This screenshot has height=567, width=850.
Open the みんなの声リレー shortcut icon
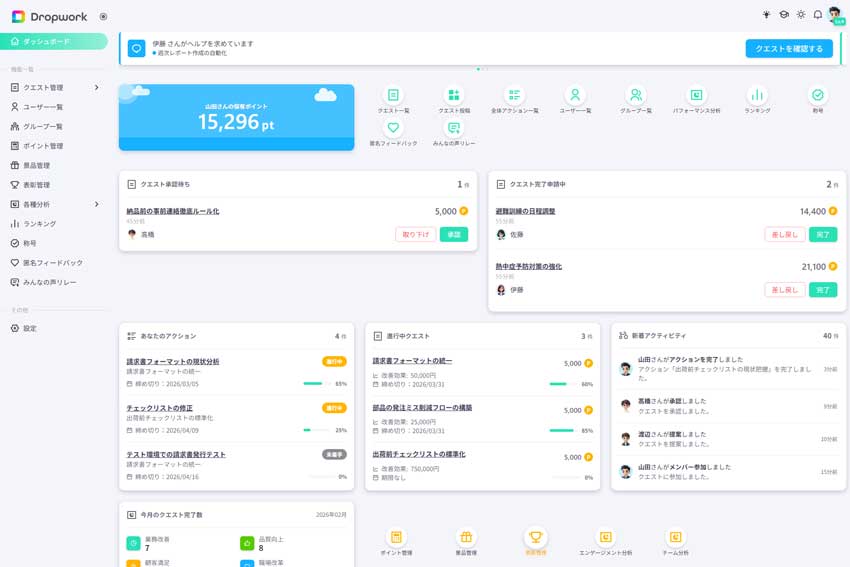454,128
